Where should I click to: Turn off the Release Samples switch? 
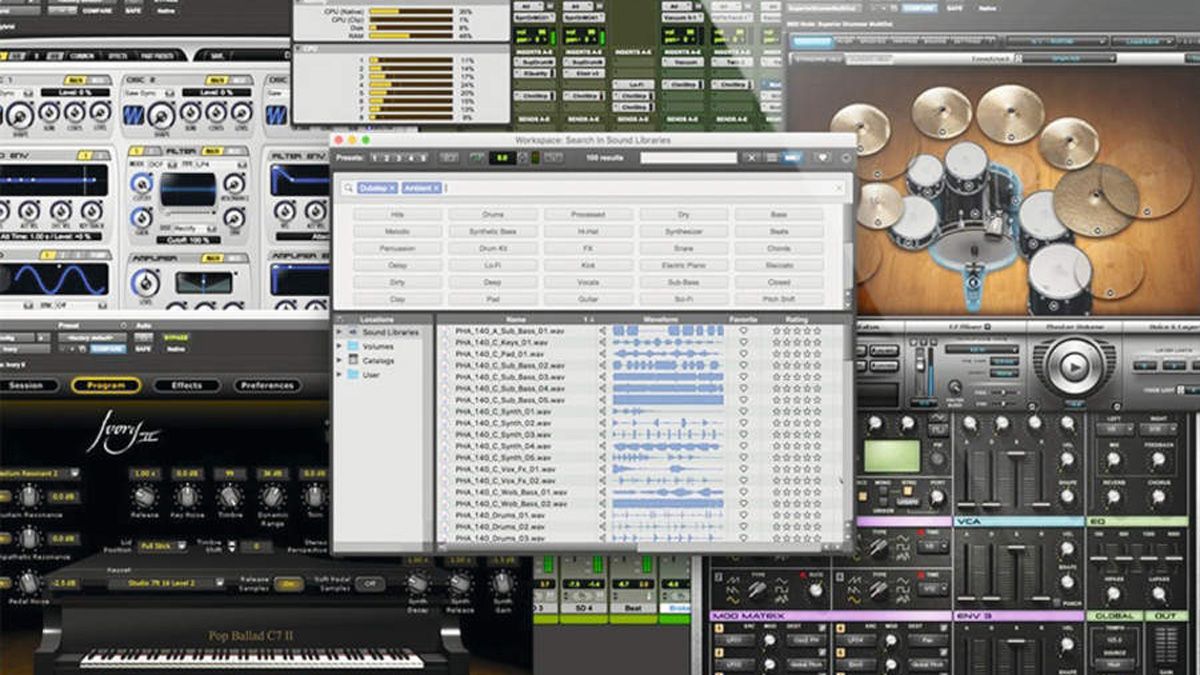click(x=289, y=584)
